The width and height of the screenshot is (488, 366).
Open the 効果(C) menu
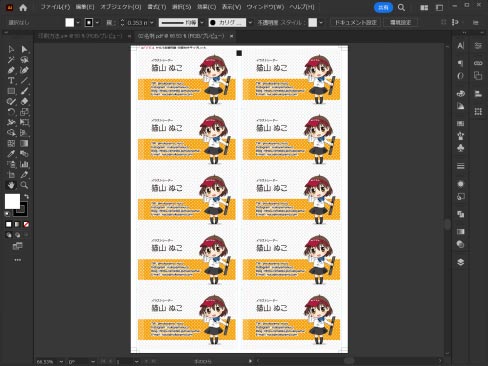[206, 7]
